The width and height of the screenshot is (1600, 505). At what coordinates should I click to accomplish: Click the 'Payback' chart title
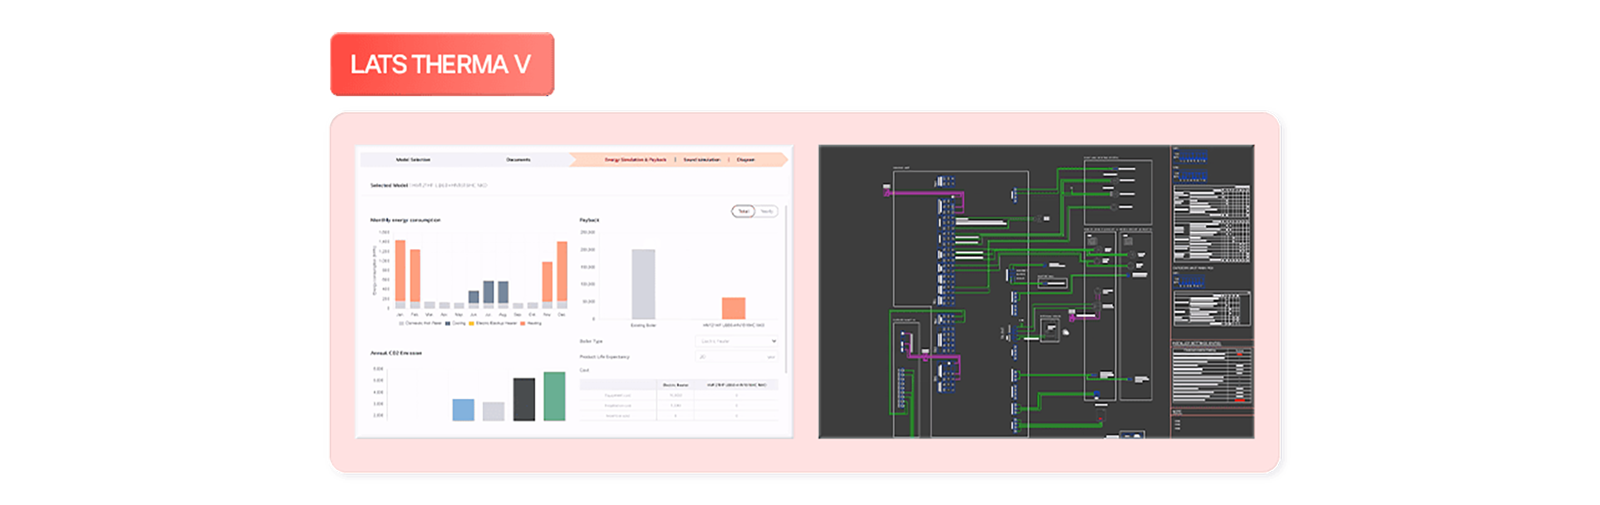coord(590,220)
